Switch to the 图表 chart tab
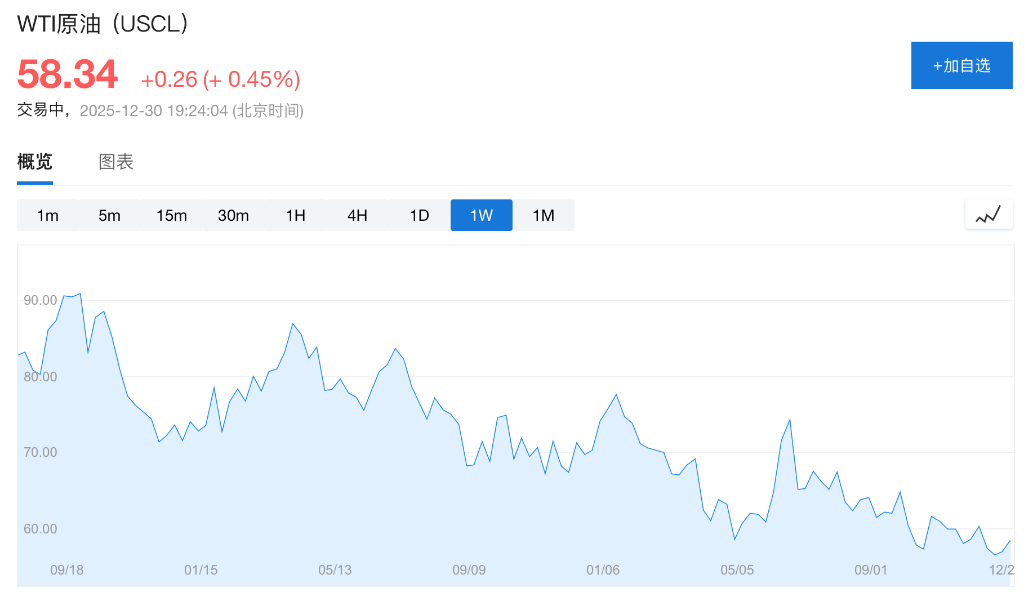Screen dimensions: 1024x600 (x=116, y=161)
